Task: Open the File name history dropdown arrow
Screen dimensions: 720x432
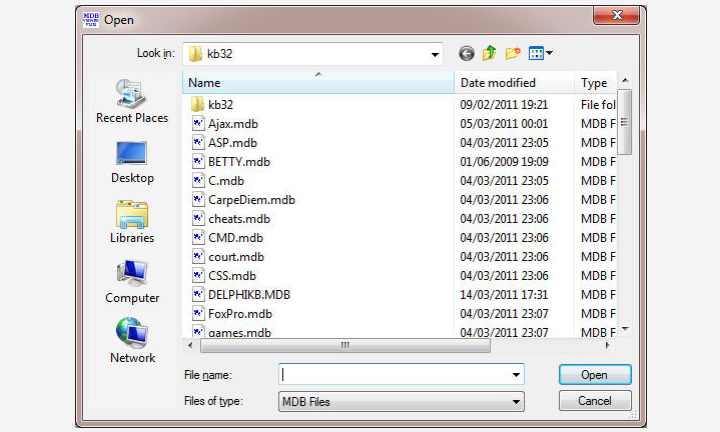Action: pos(516,374)
